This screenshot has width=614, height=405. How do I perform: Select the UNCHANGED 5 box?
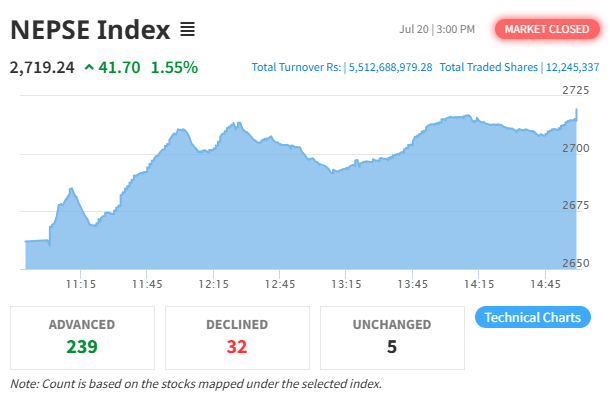392,338
